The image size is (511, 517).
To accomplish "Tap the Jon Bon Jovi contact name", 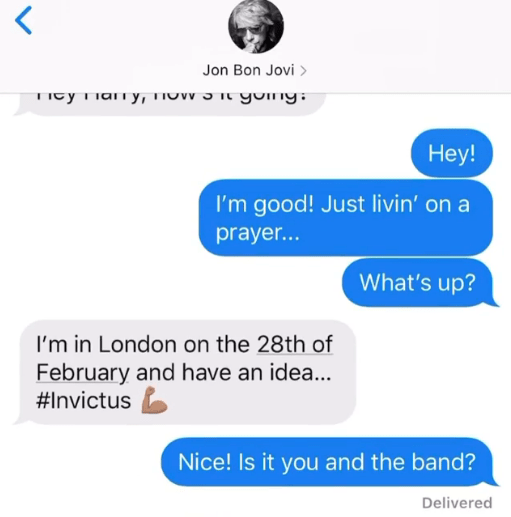I will (248, 70).
